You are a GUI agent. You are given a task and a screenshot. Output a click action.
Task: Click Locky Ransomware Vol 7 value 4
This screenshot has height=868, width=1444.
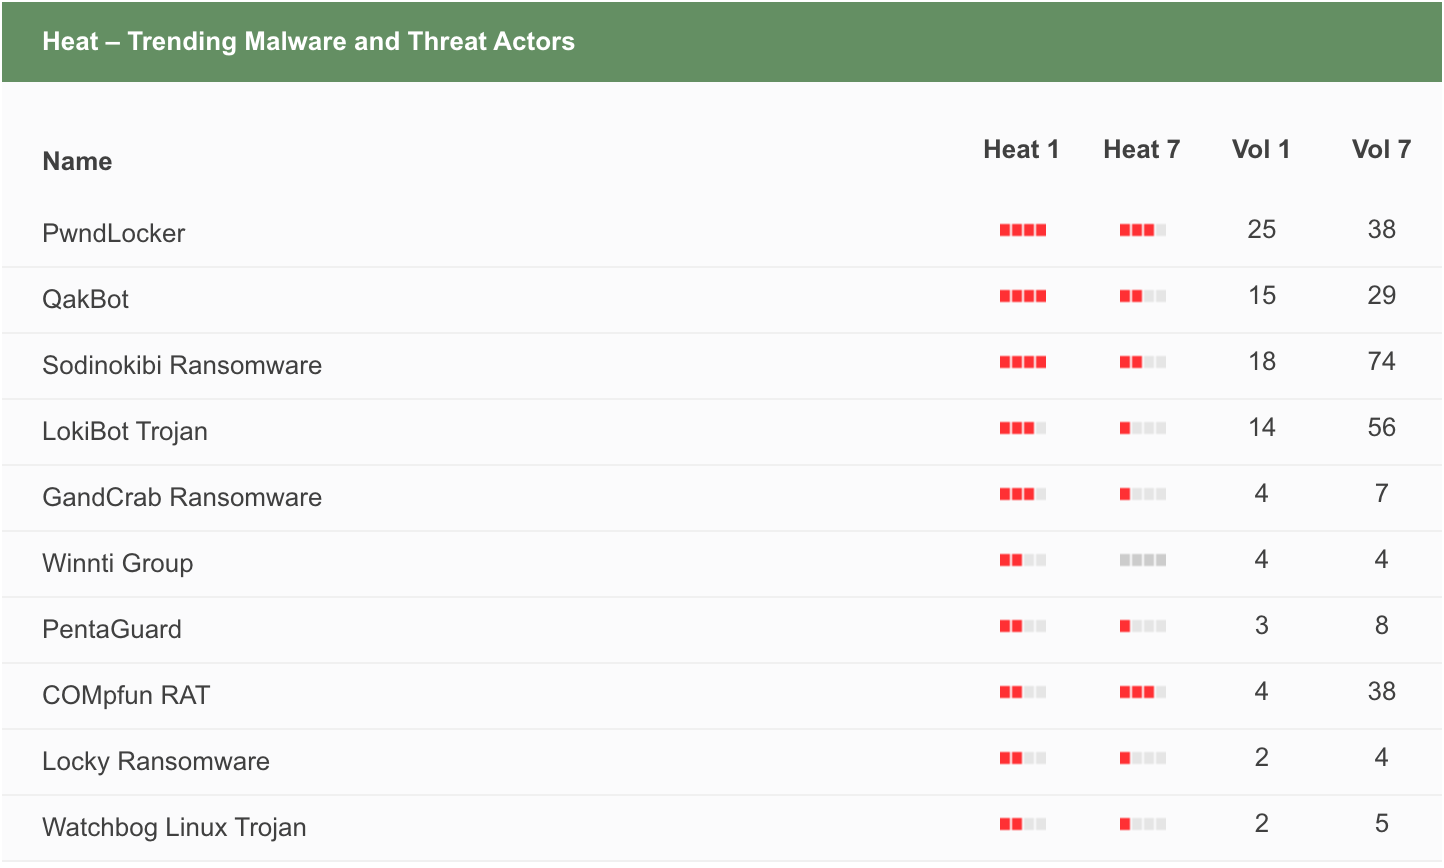coord(1382,757)
